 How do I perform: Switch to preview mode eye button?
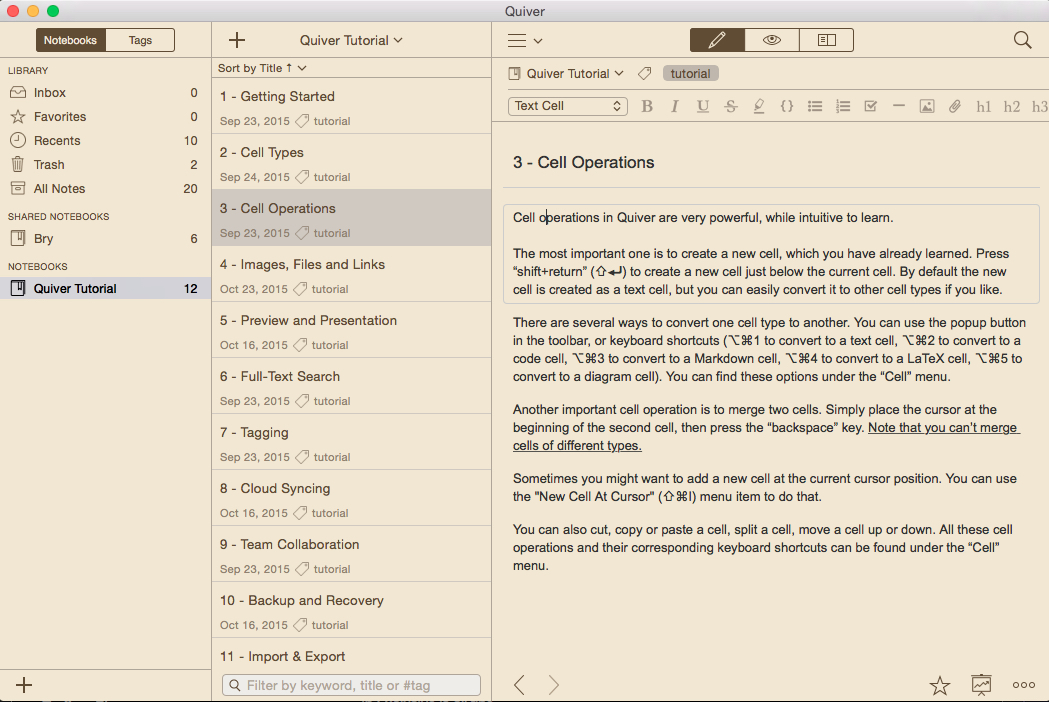(771, 40)
